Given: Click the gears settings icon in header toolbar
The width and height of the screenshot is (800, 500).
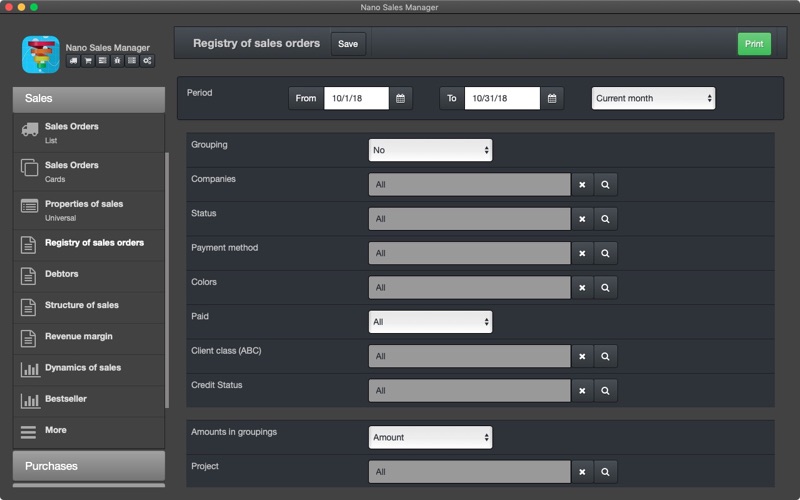Looking at the screenshot, I should point(147,61).
